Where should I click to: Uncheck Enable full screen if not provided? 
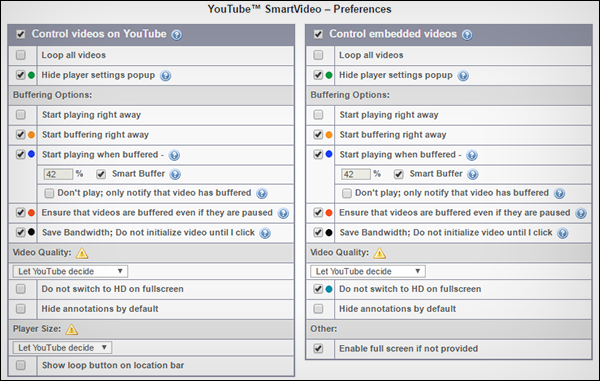pos(318,348)
